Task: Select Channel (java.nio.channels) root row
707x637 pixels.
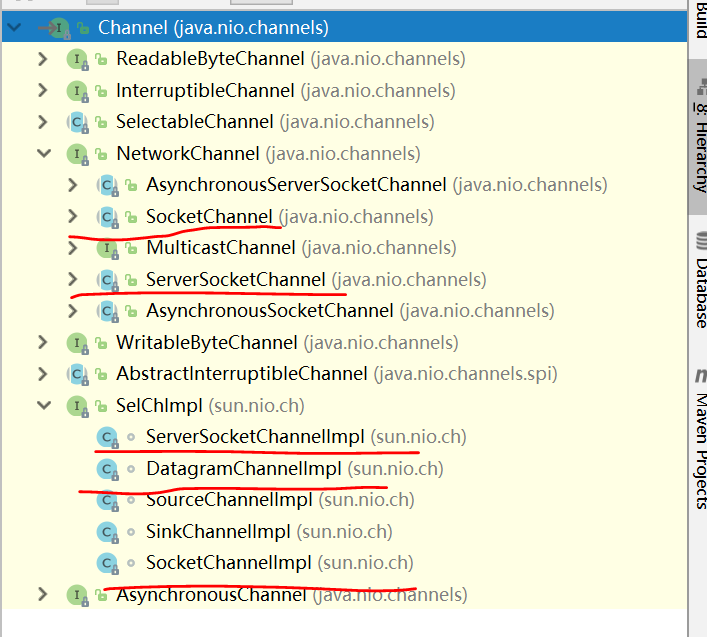Action: 344,27
